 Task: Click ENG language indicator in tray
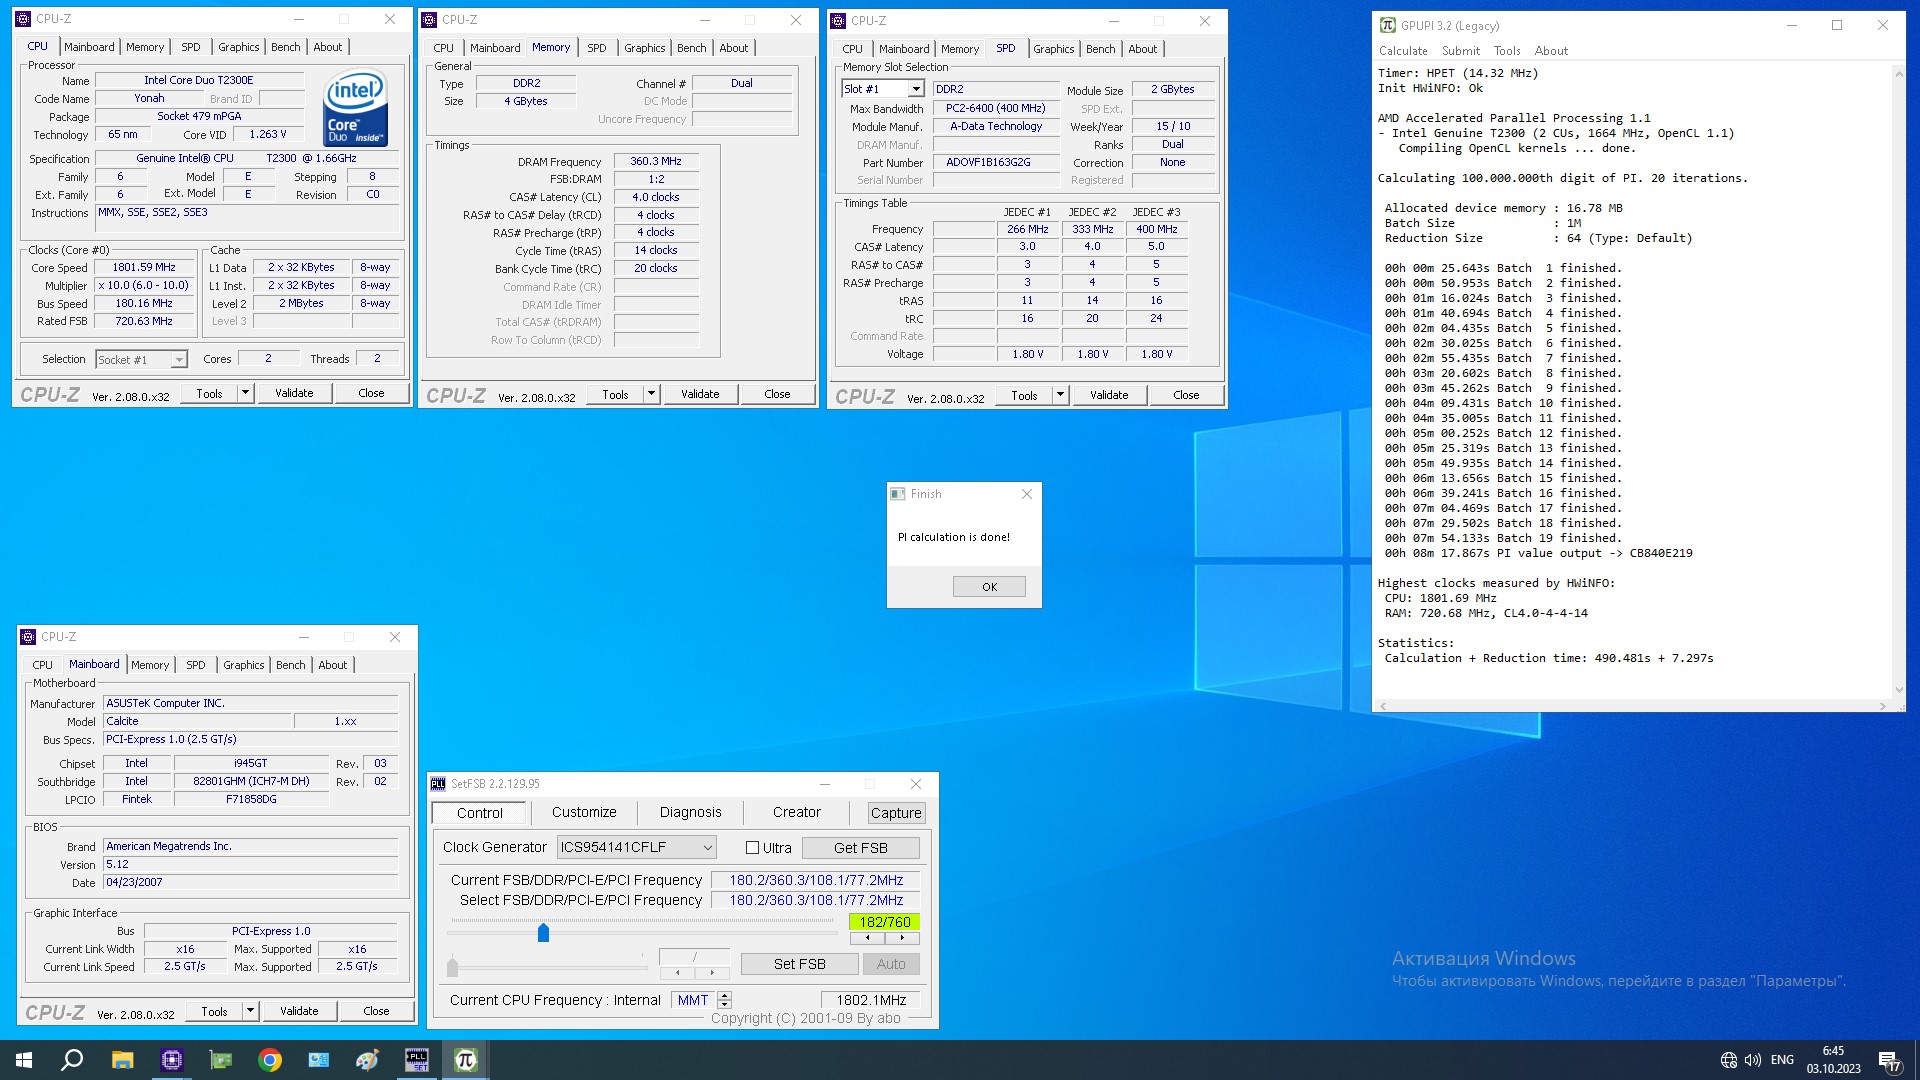coord(1782,1060)
